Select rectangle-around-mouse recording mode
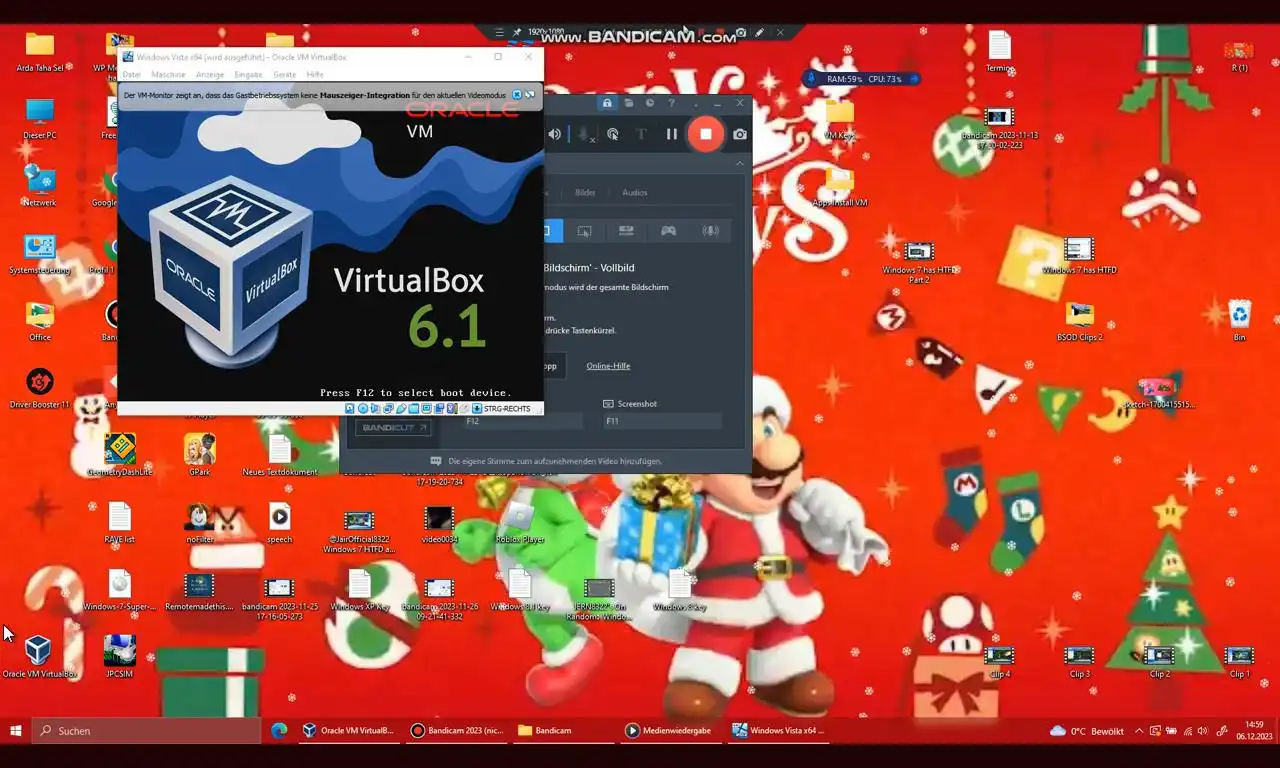This screenshot has height=768, width=1280. click(585, 231)
